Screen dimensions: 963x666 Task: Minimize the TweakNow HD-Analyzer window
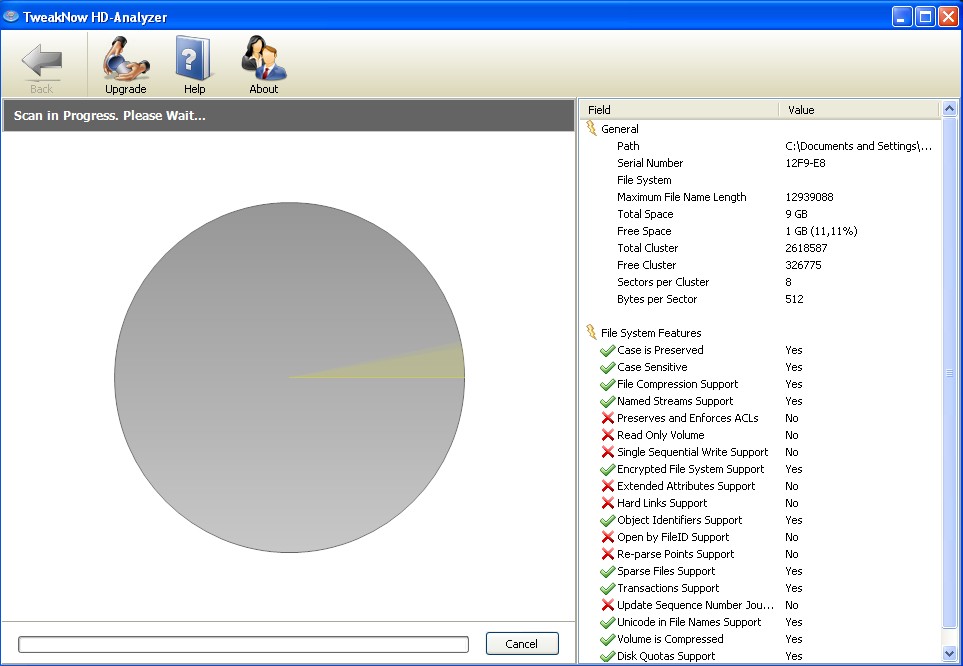coord(902,17)
